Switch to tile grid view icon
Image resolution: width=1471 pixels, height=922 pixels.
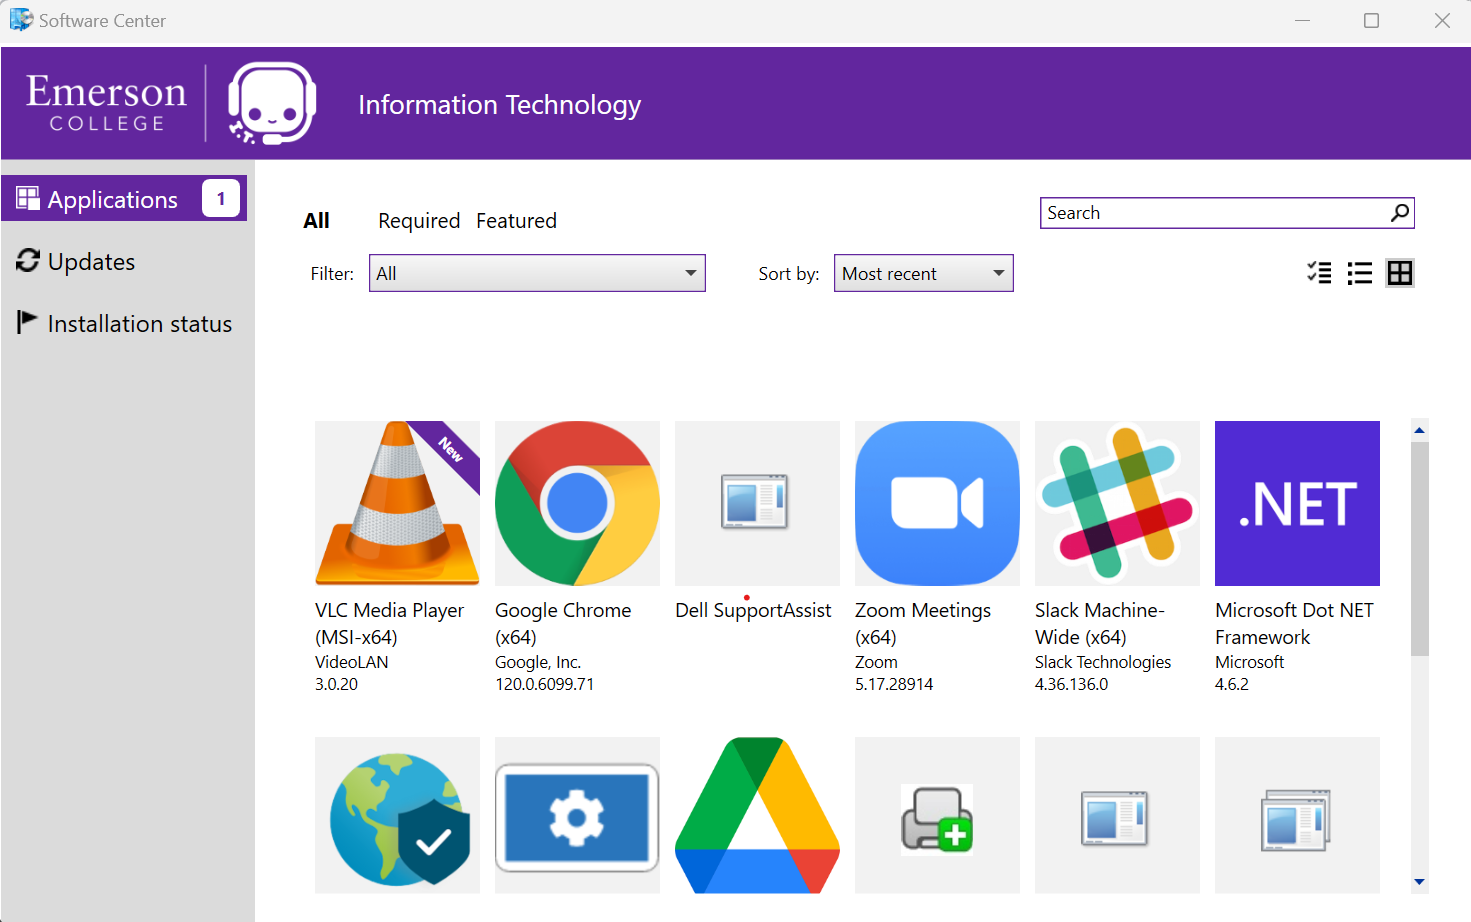[1400, 273]
